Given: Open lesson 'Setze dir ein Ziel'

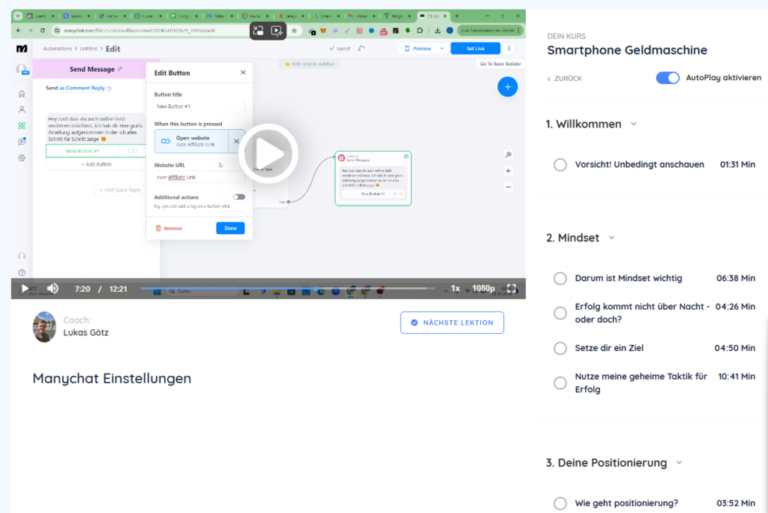Looking at the screenshot, I should tap(609, 348).
